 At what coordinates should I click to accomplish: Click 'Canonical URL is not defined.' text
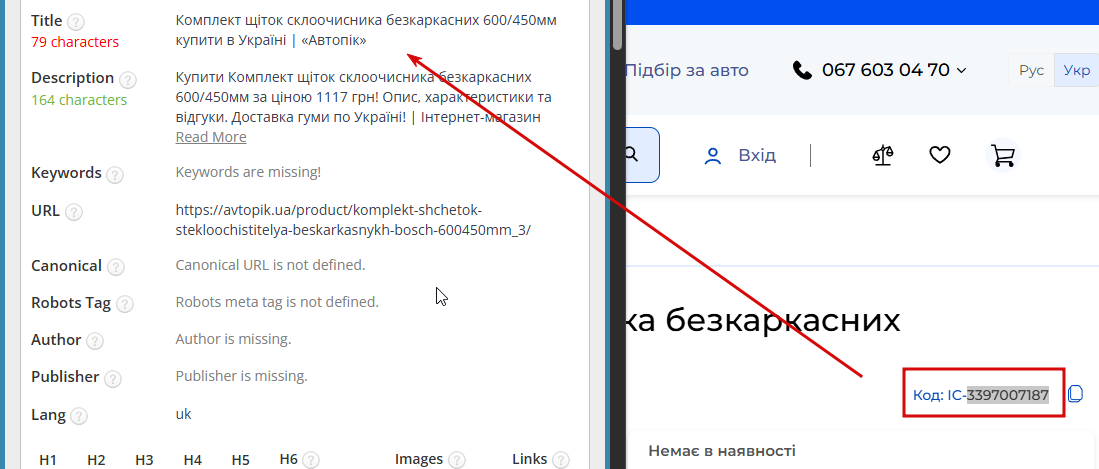(270, 266)
